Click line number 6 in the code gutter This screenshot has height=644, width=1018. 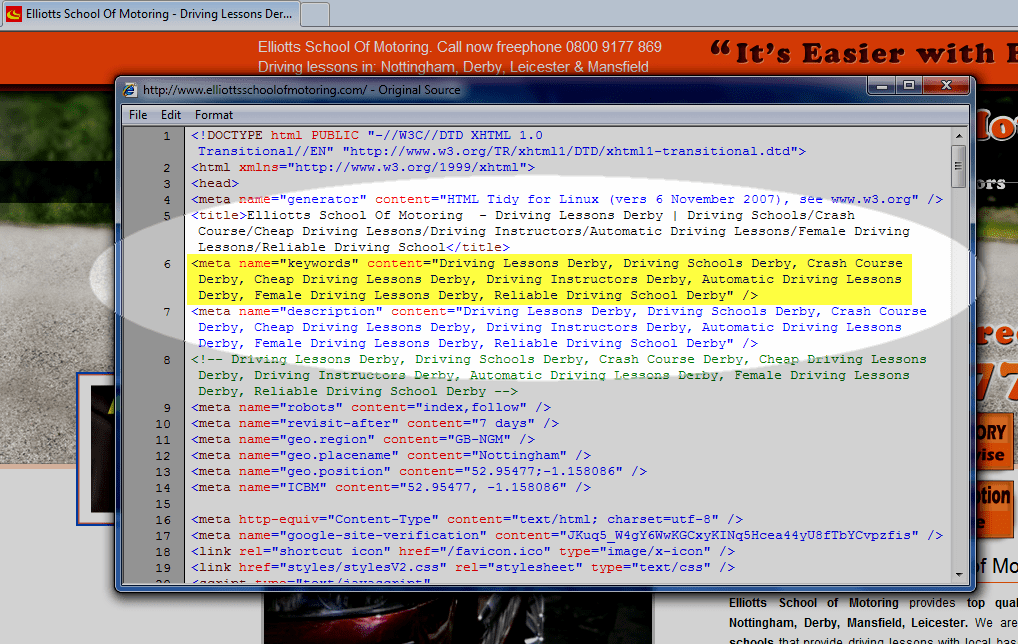pos(165,263)
